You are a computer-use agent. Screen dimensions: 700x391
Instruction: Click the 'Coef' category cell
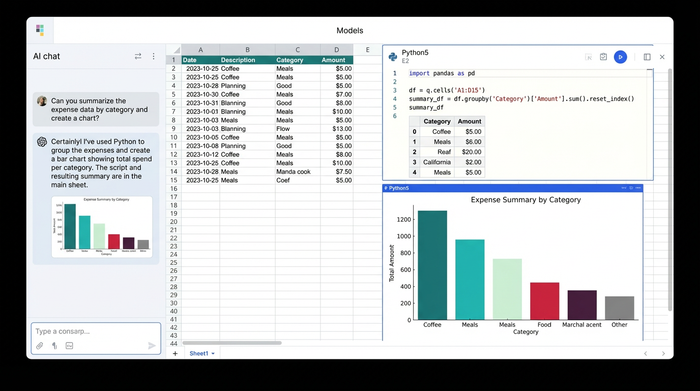(297, 180)
